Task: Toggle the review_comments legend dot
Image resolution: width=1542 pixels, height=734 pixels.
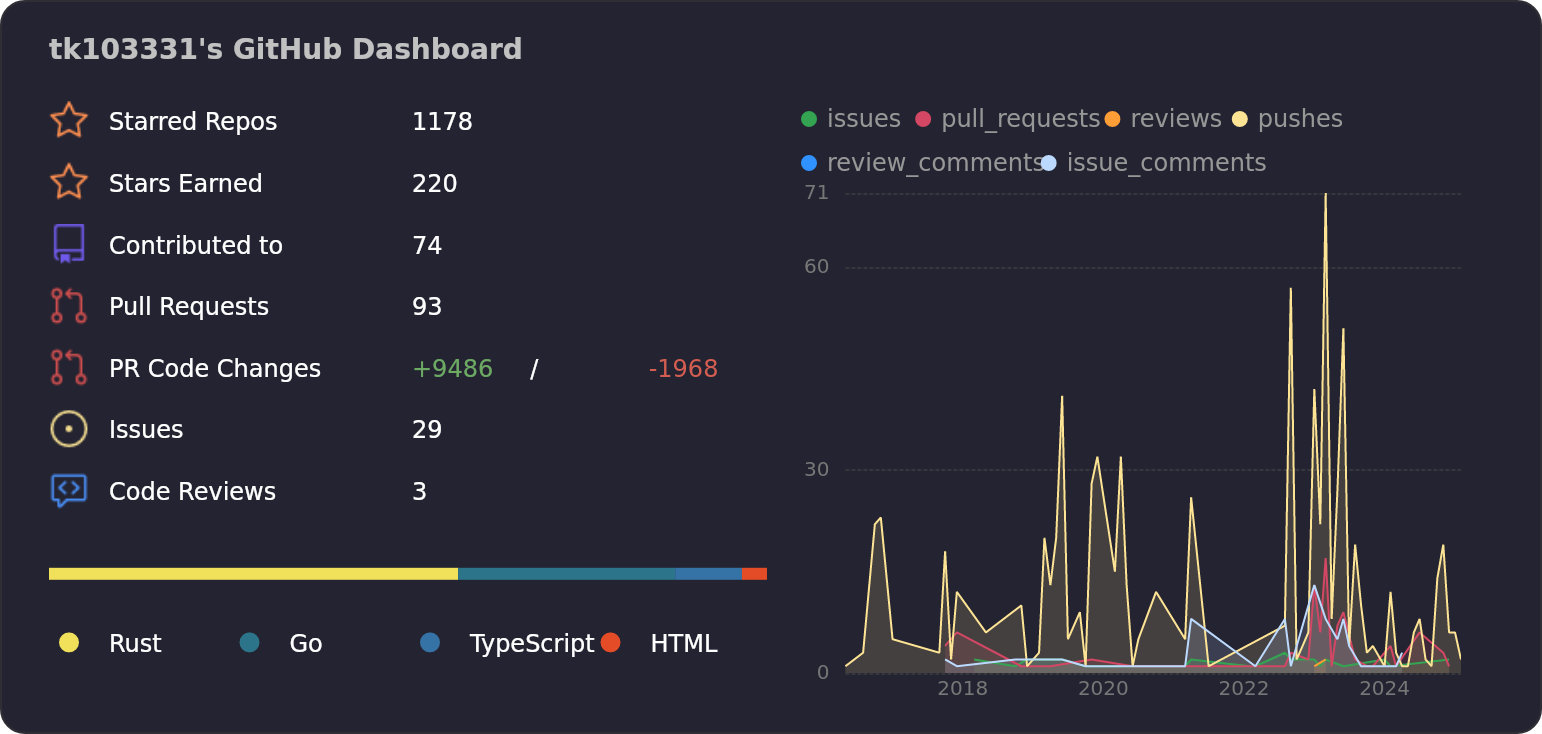Action: point(809,163)
